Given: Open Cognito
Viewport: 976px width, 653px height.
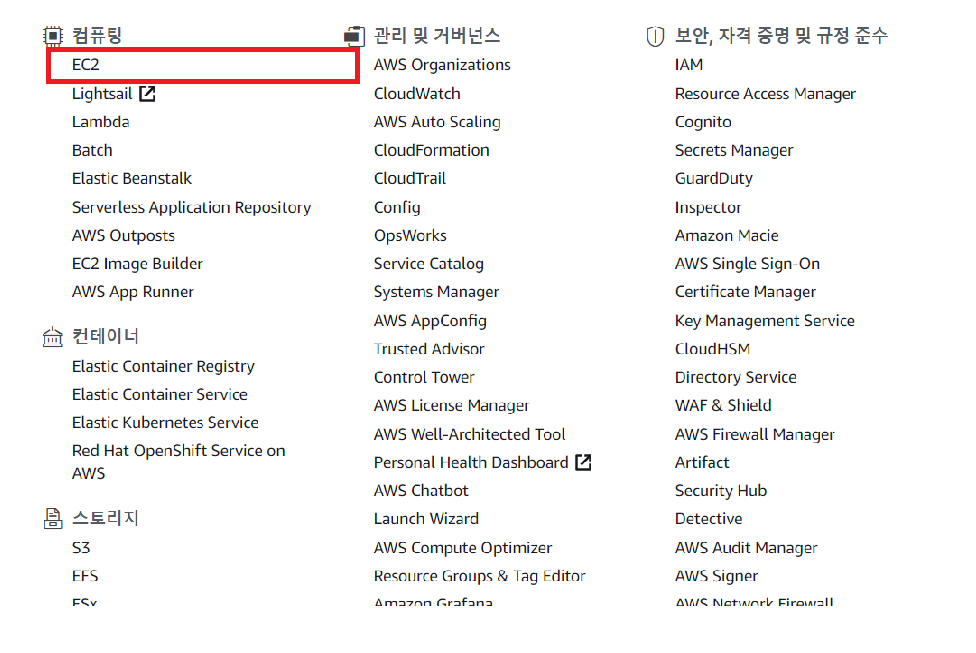Looking at the screenshot, I should tap(703, 122).
